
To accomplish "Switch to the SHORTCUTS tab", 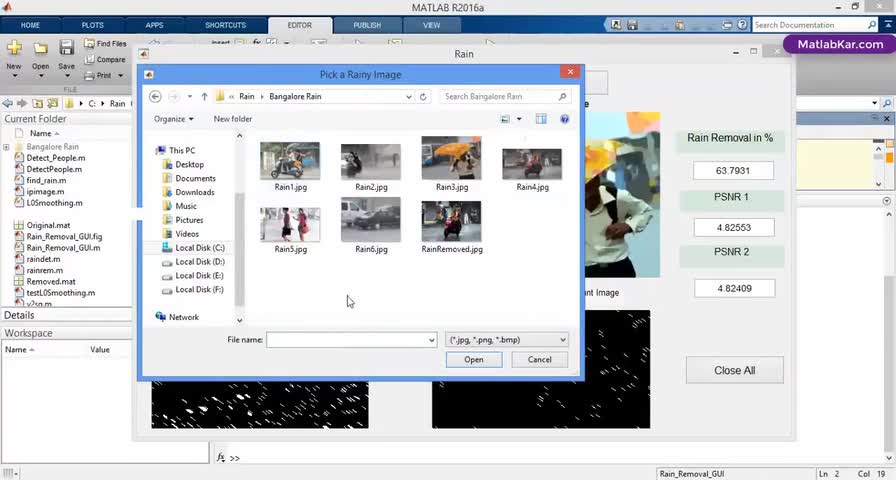I will click(225, 25).
